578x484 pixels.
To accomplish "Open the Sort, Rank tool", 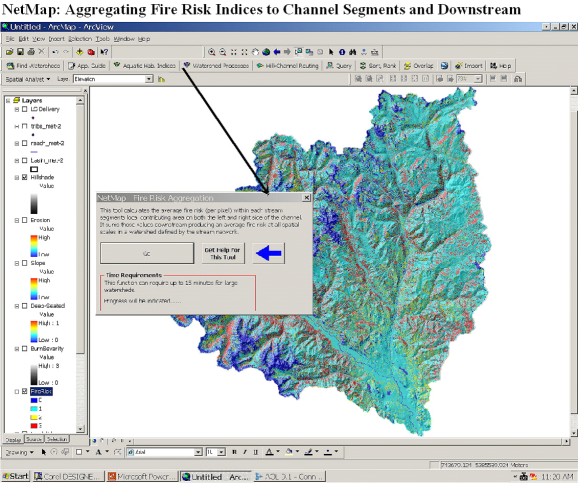I will (x=378, y=66).
